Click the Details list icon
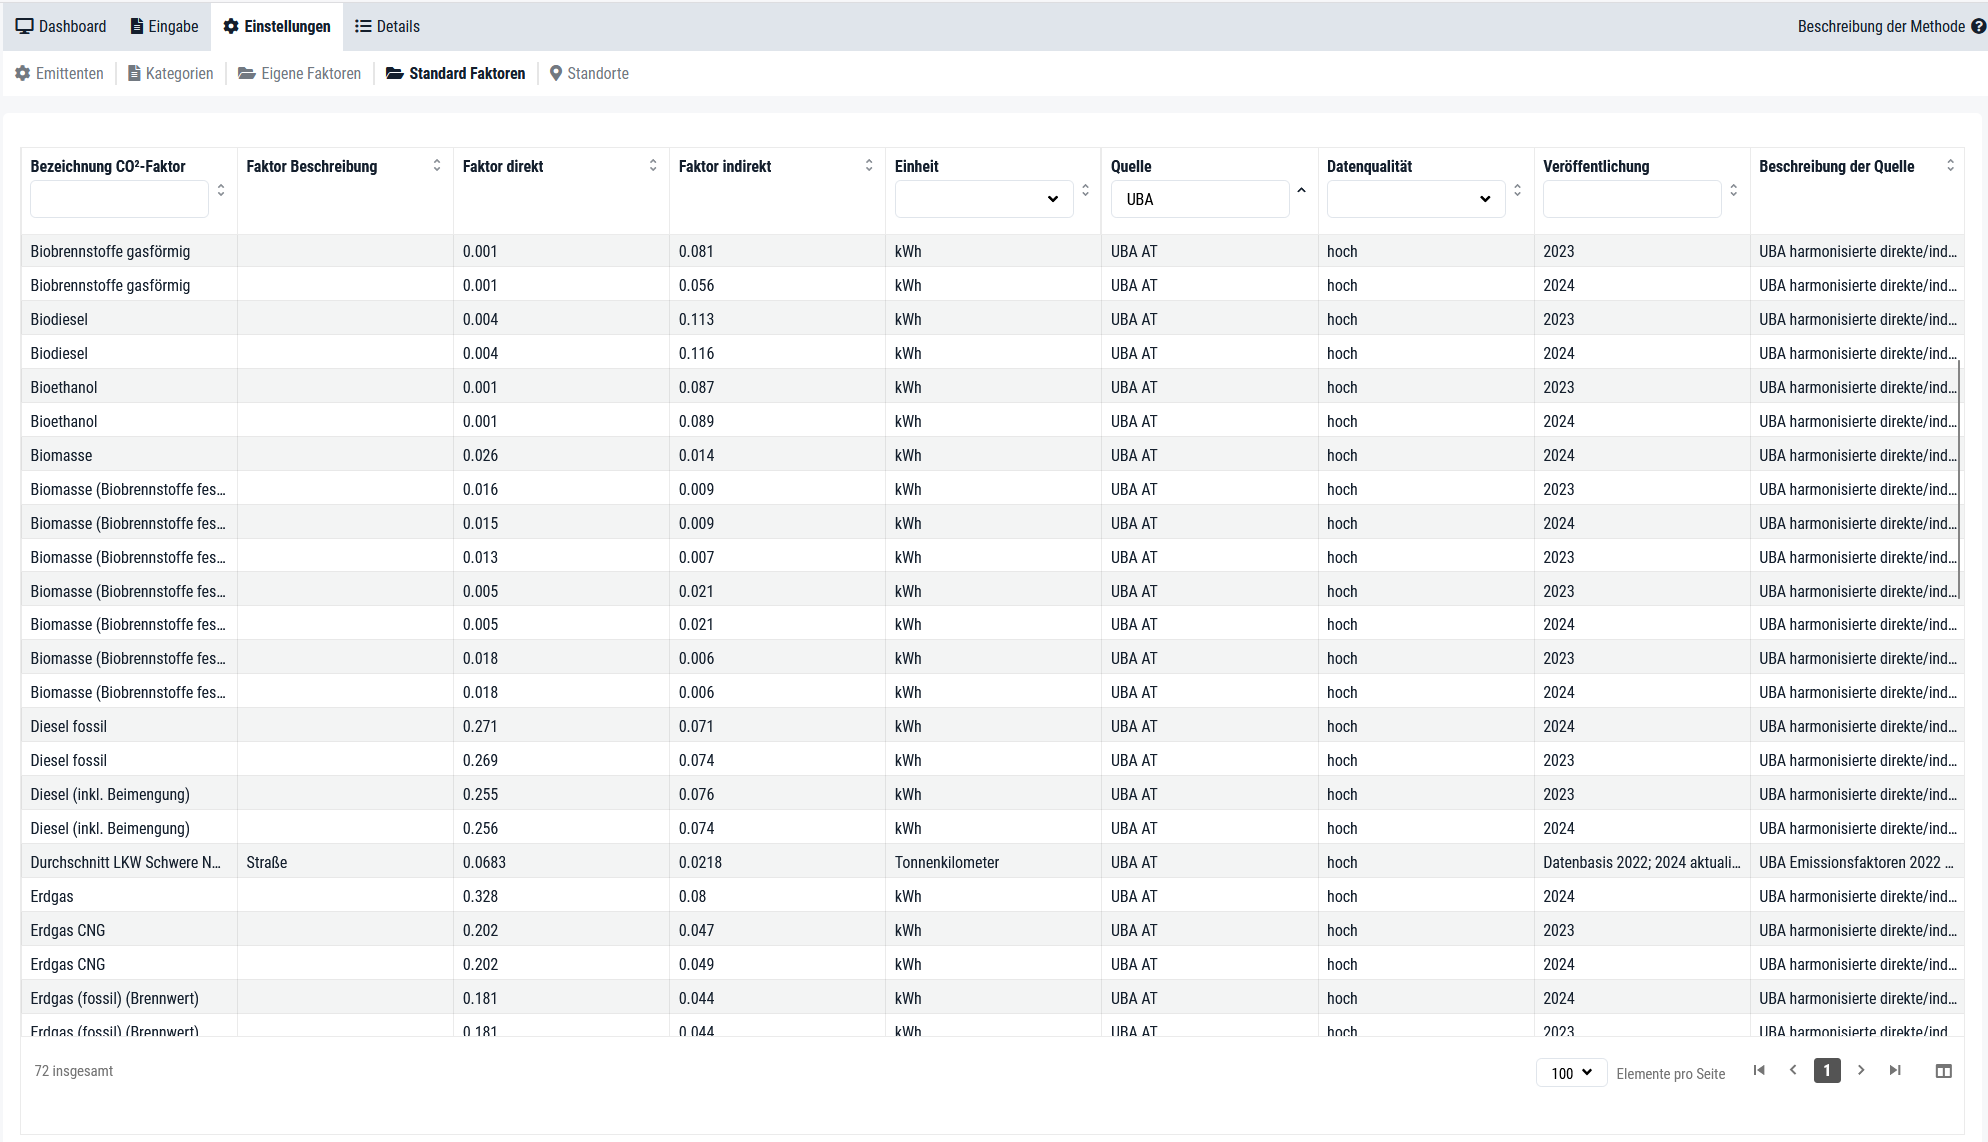1988x1142 pixels. point(363,26)
